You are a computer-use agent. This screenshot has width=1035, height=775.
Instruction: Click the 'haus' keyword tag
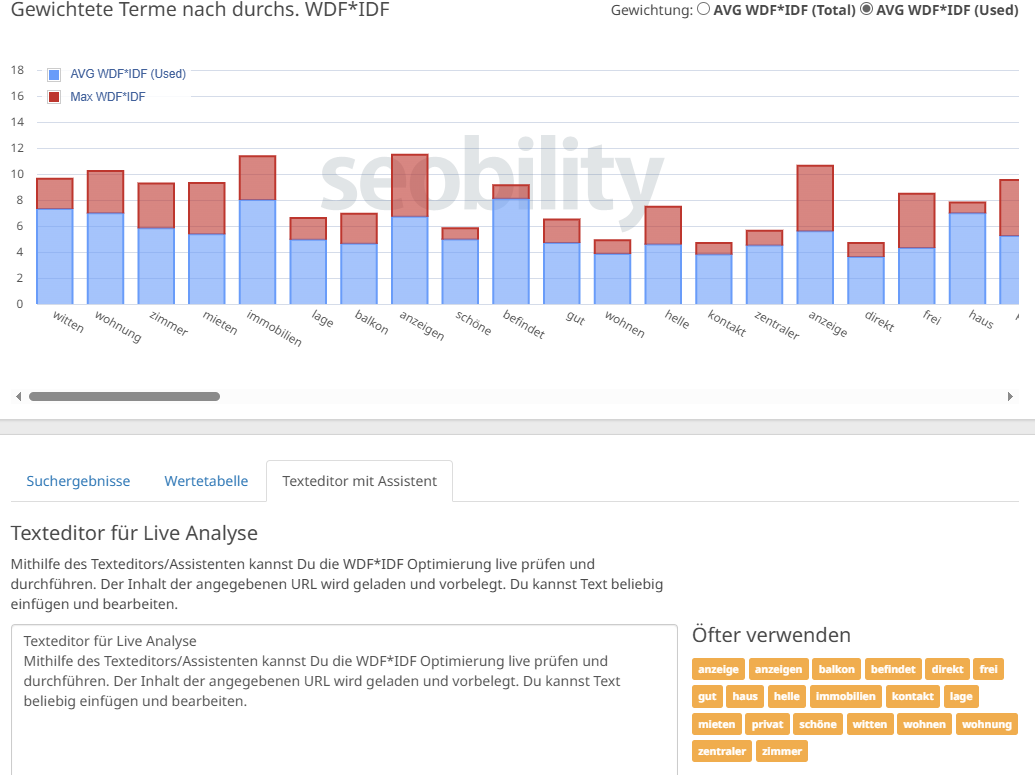pos(745,696)
